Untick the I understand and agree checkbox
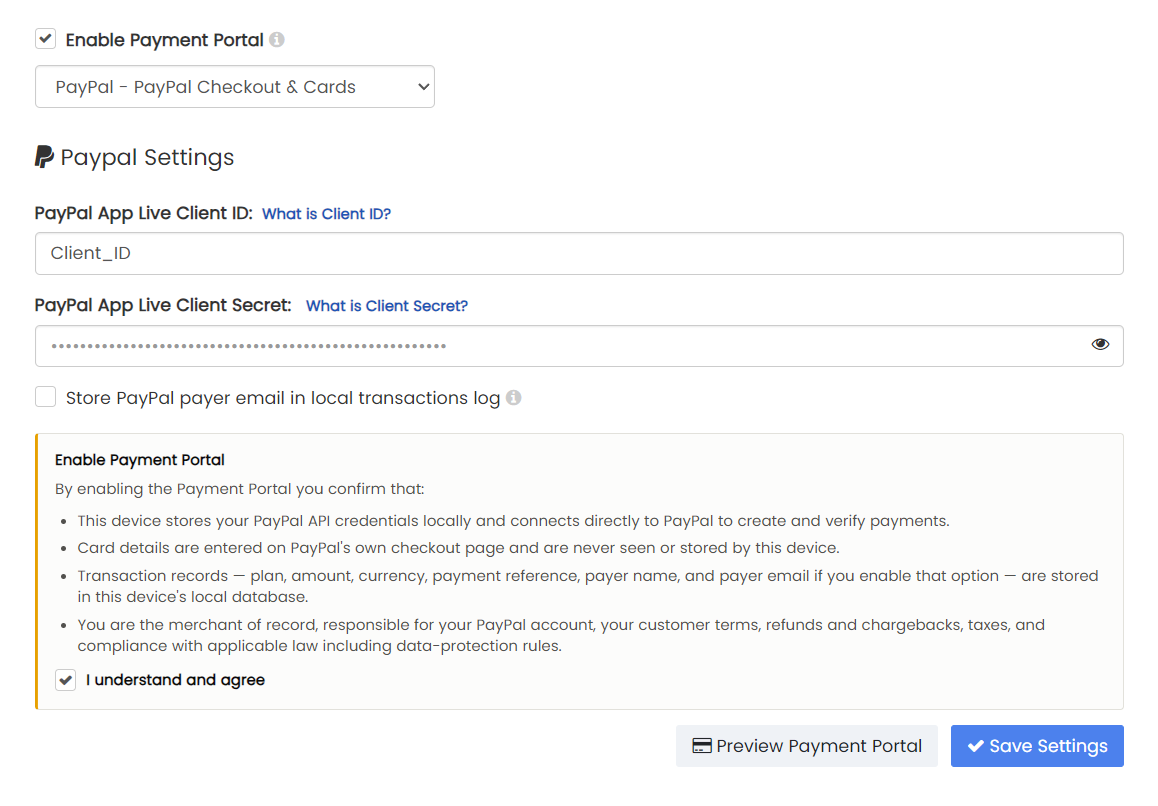The width and height of the screenshot is (1158, 806). [x=66, y=680]
